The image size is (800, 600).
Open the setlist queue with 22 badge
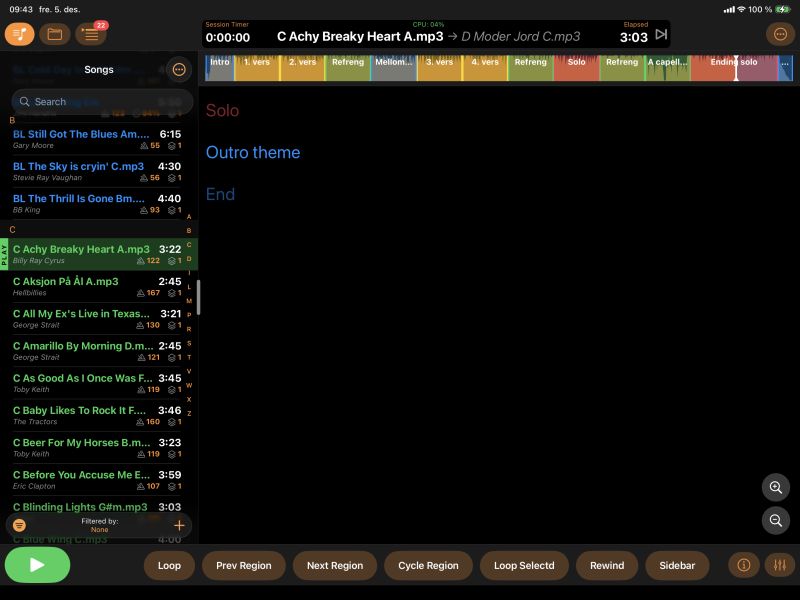[91, 35]
